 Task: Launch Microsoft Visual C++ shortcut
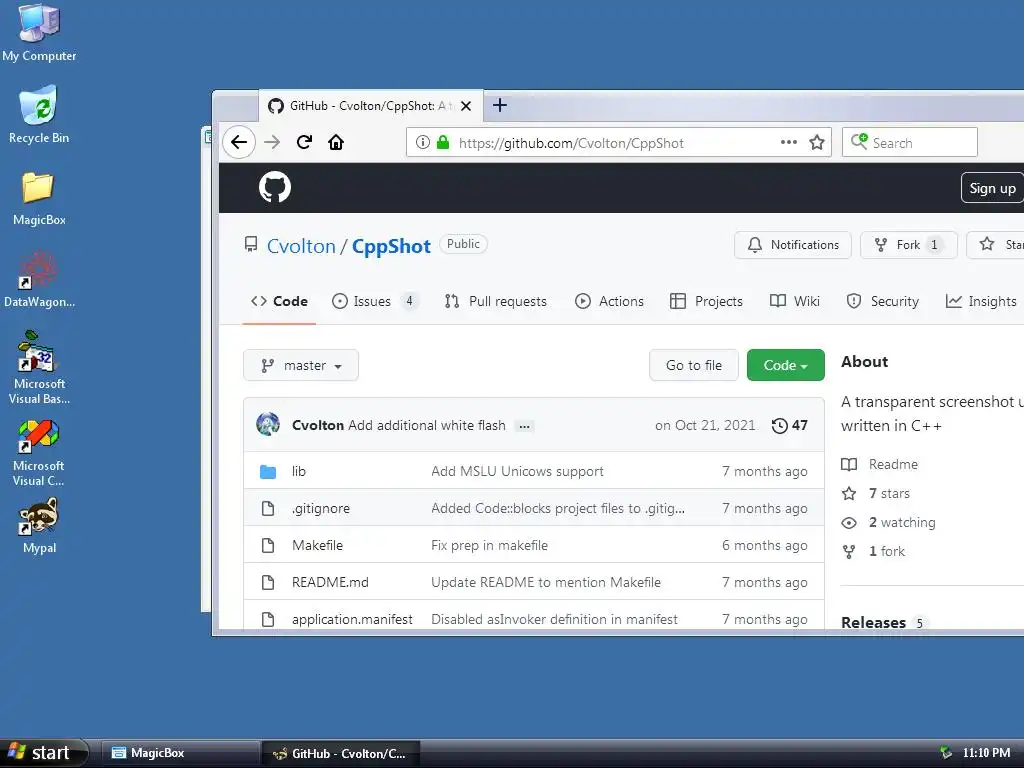39,453
